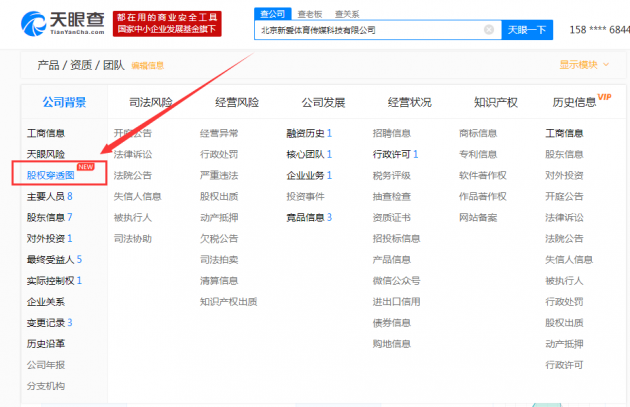Click the 编辑信息 link
This screenshot has width=630, height=407.
click(x=147, y=65)
